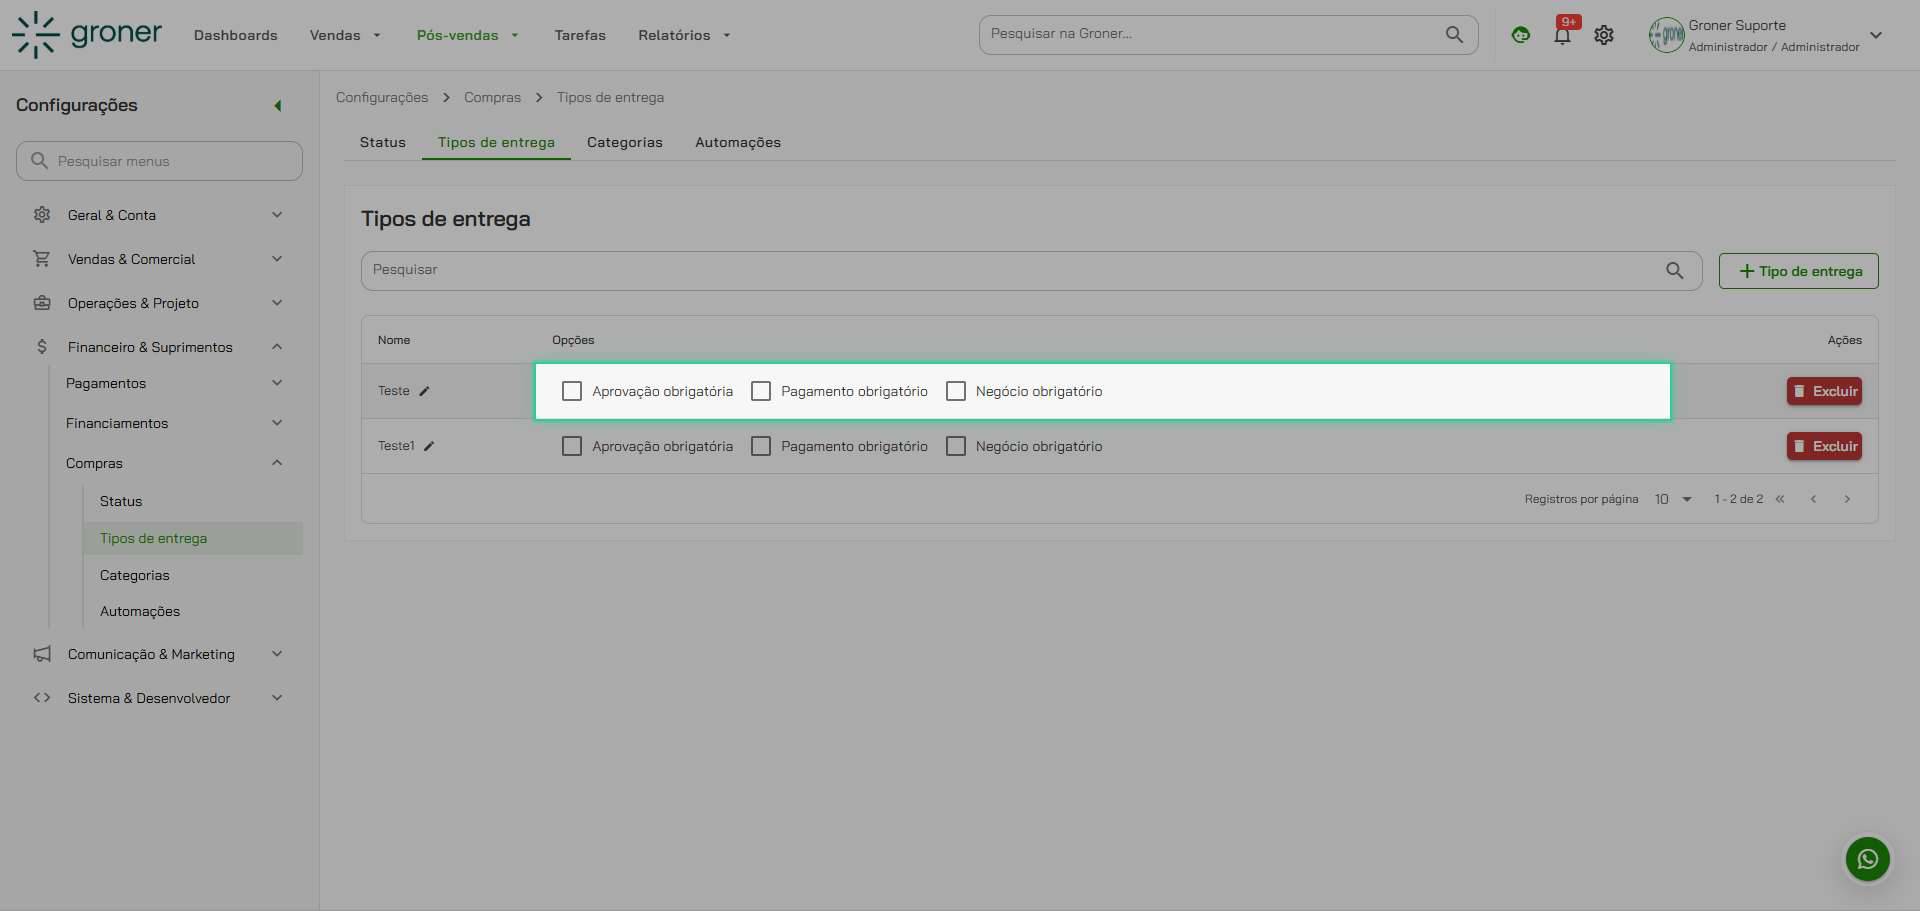Enable Aprovação obrigatória for Teste
Viewport: 1920px width, 911px height.
point(572,391)
